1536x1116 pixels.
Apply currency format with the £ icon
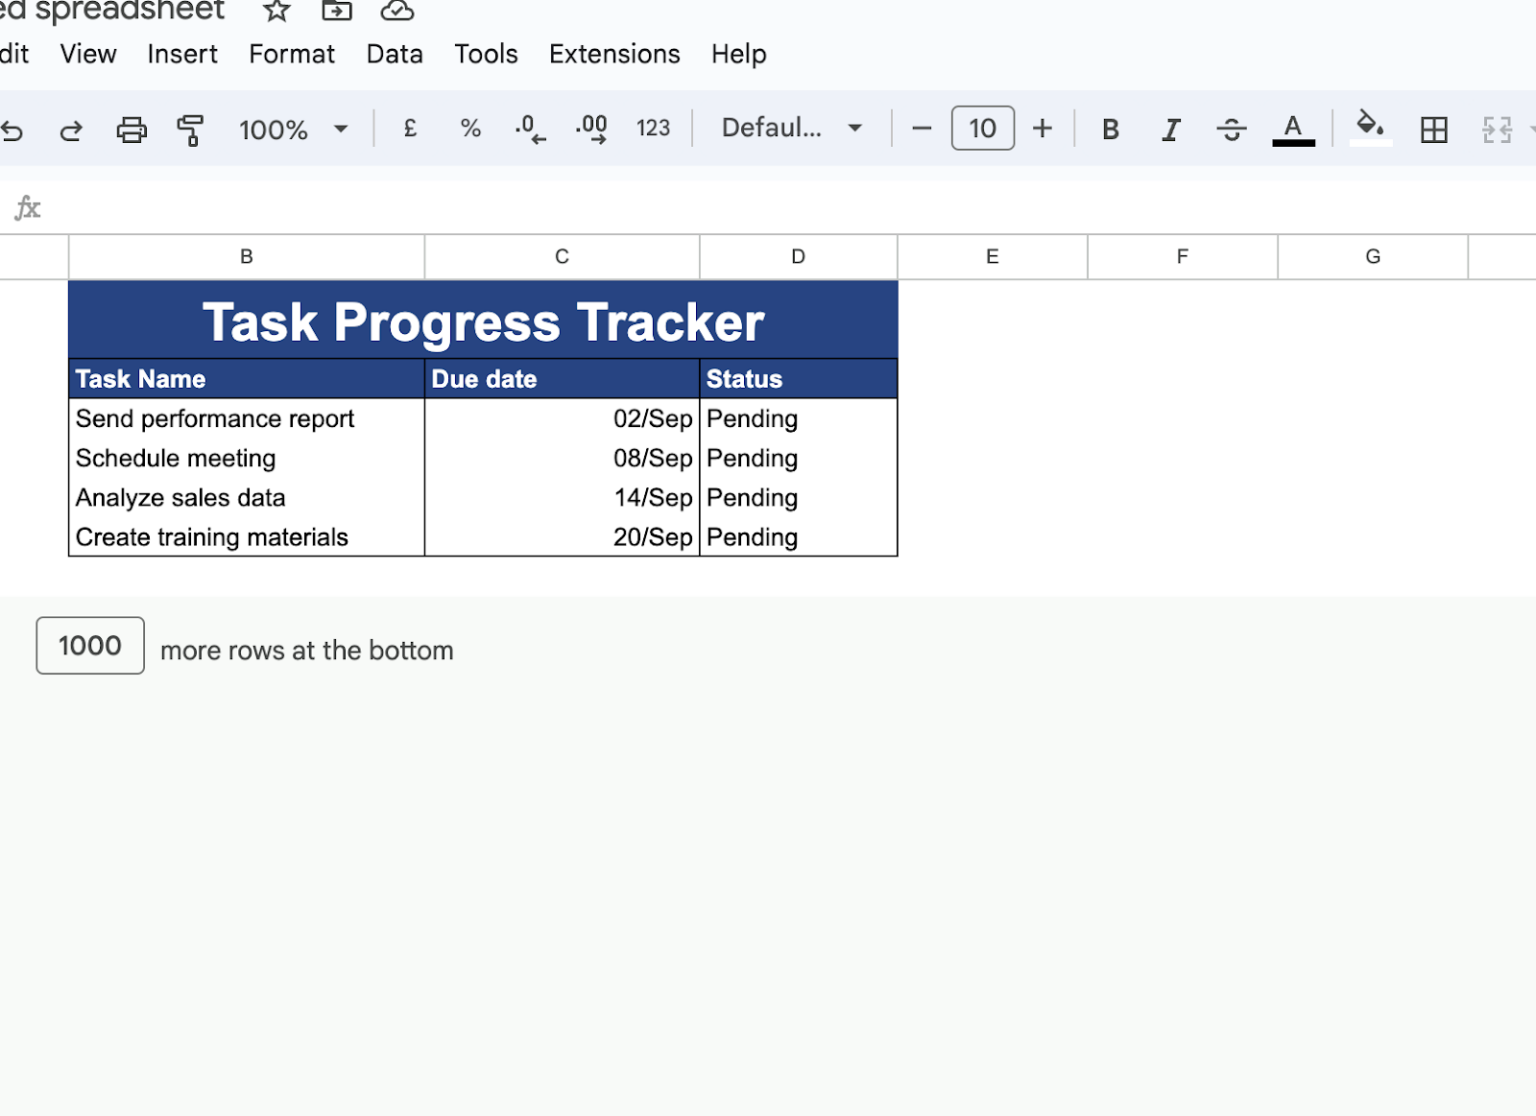[x=409, y=128]
